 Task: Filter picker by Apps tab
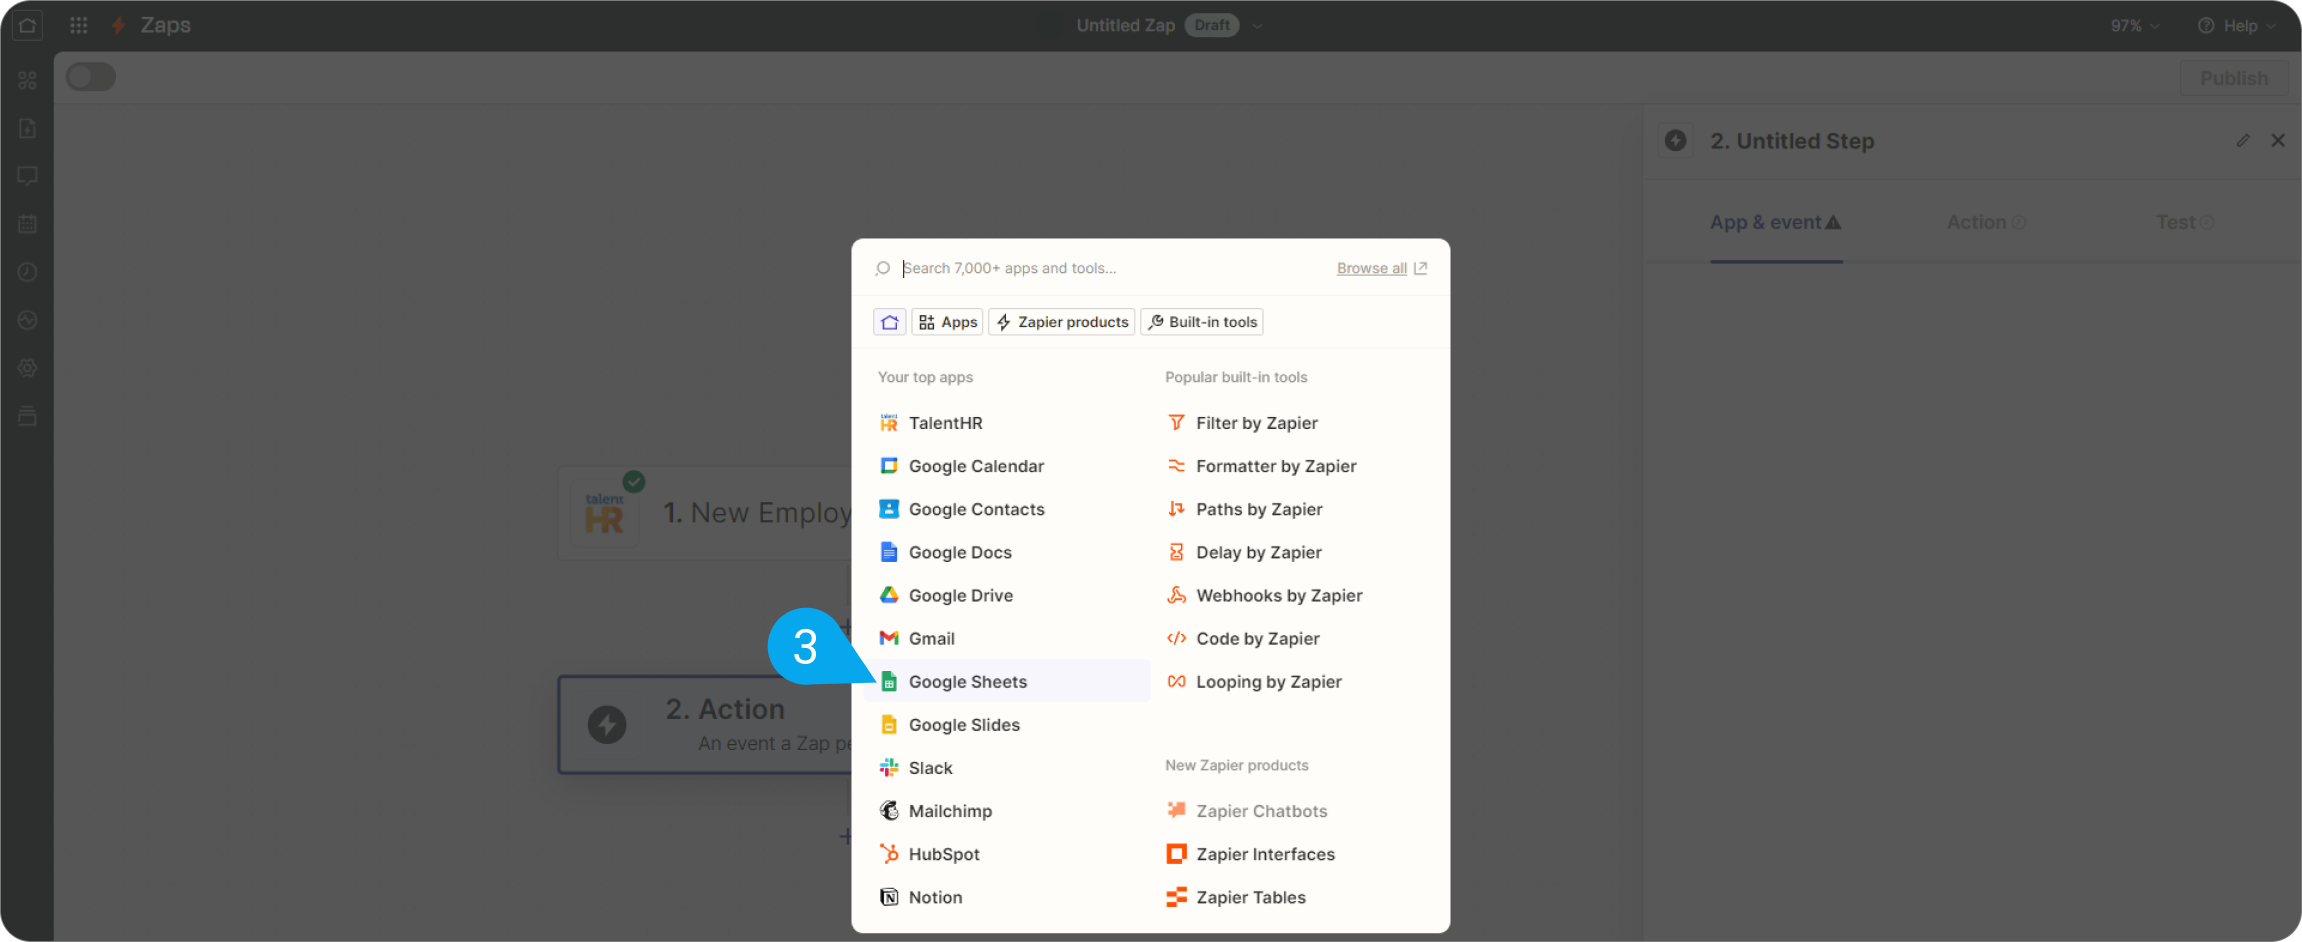tap(947, 322)
